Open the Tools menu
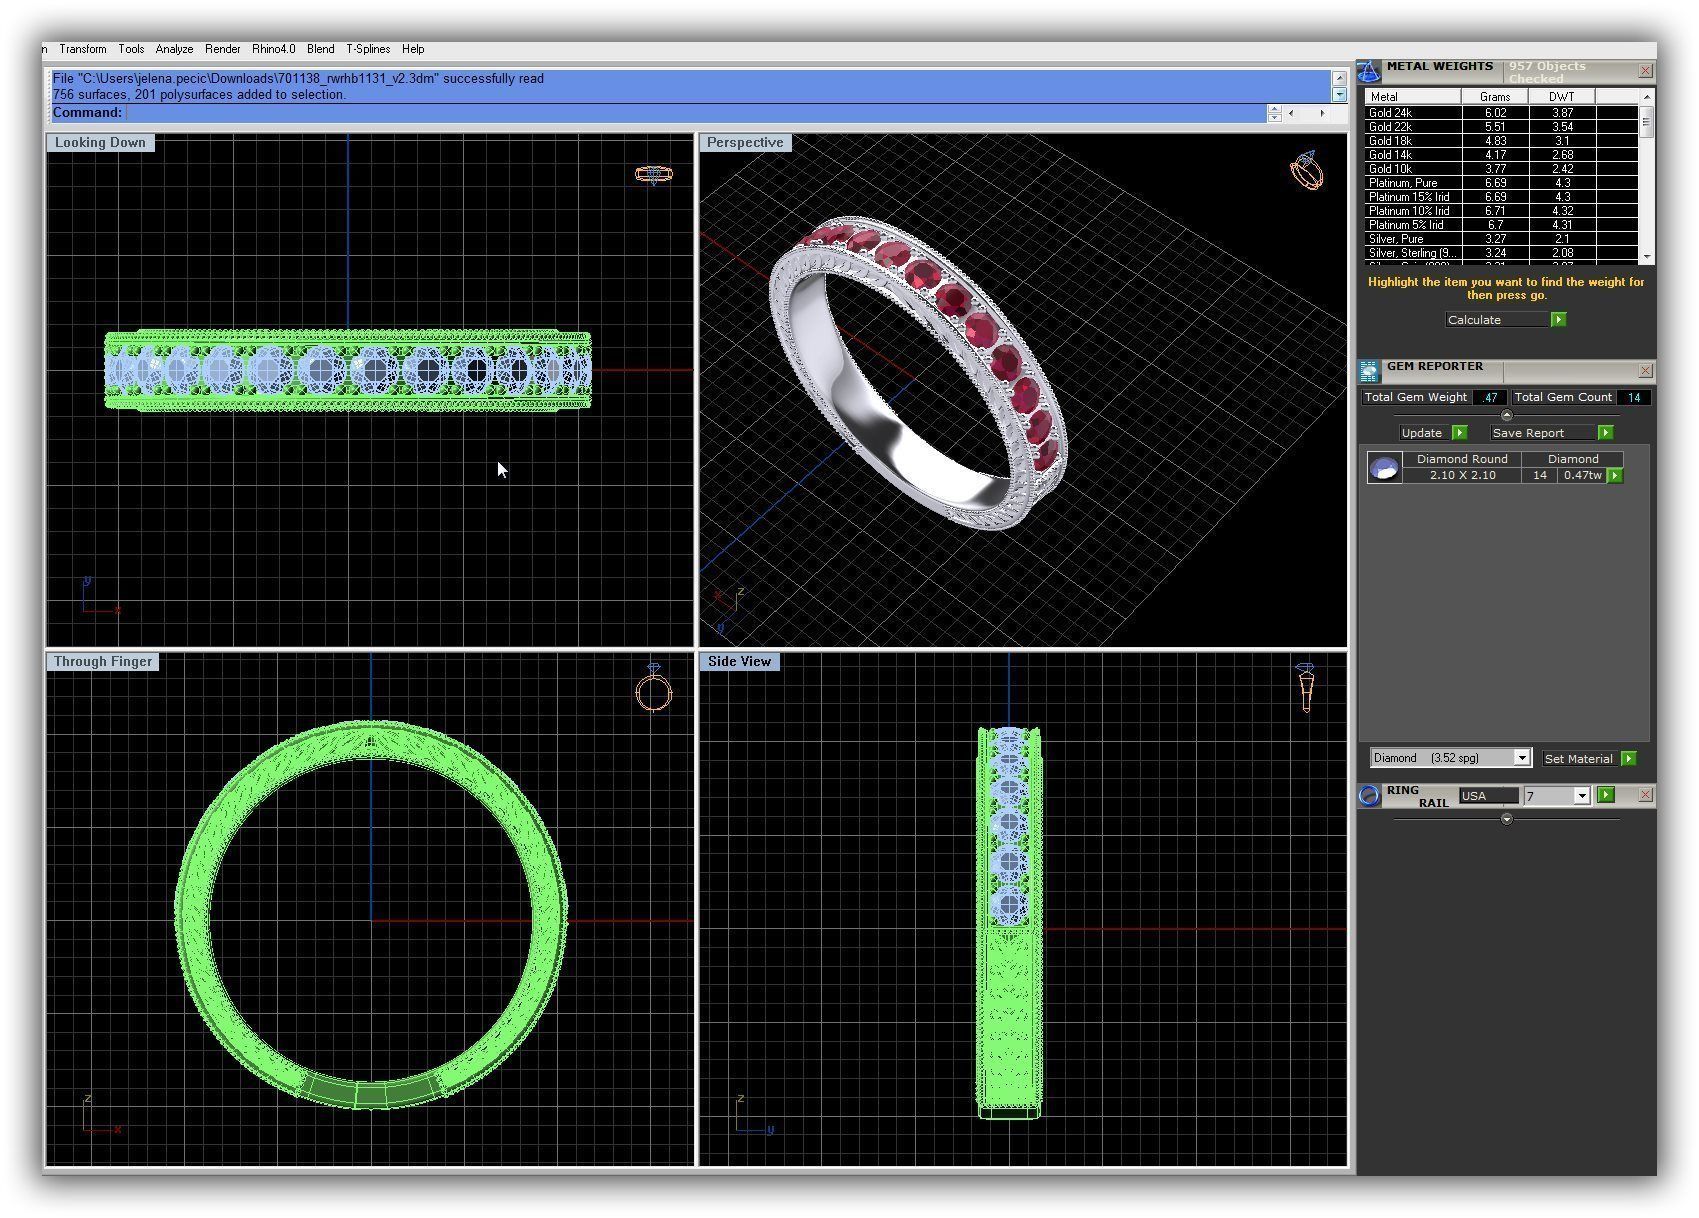1699x1218 pixels. tap(131, 49)
